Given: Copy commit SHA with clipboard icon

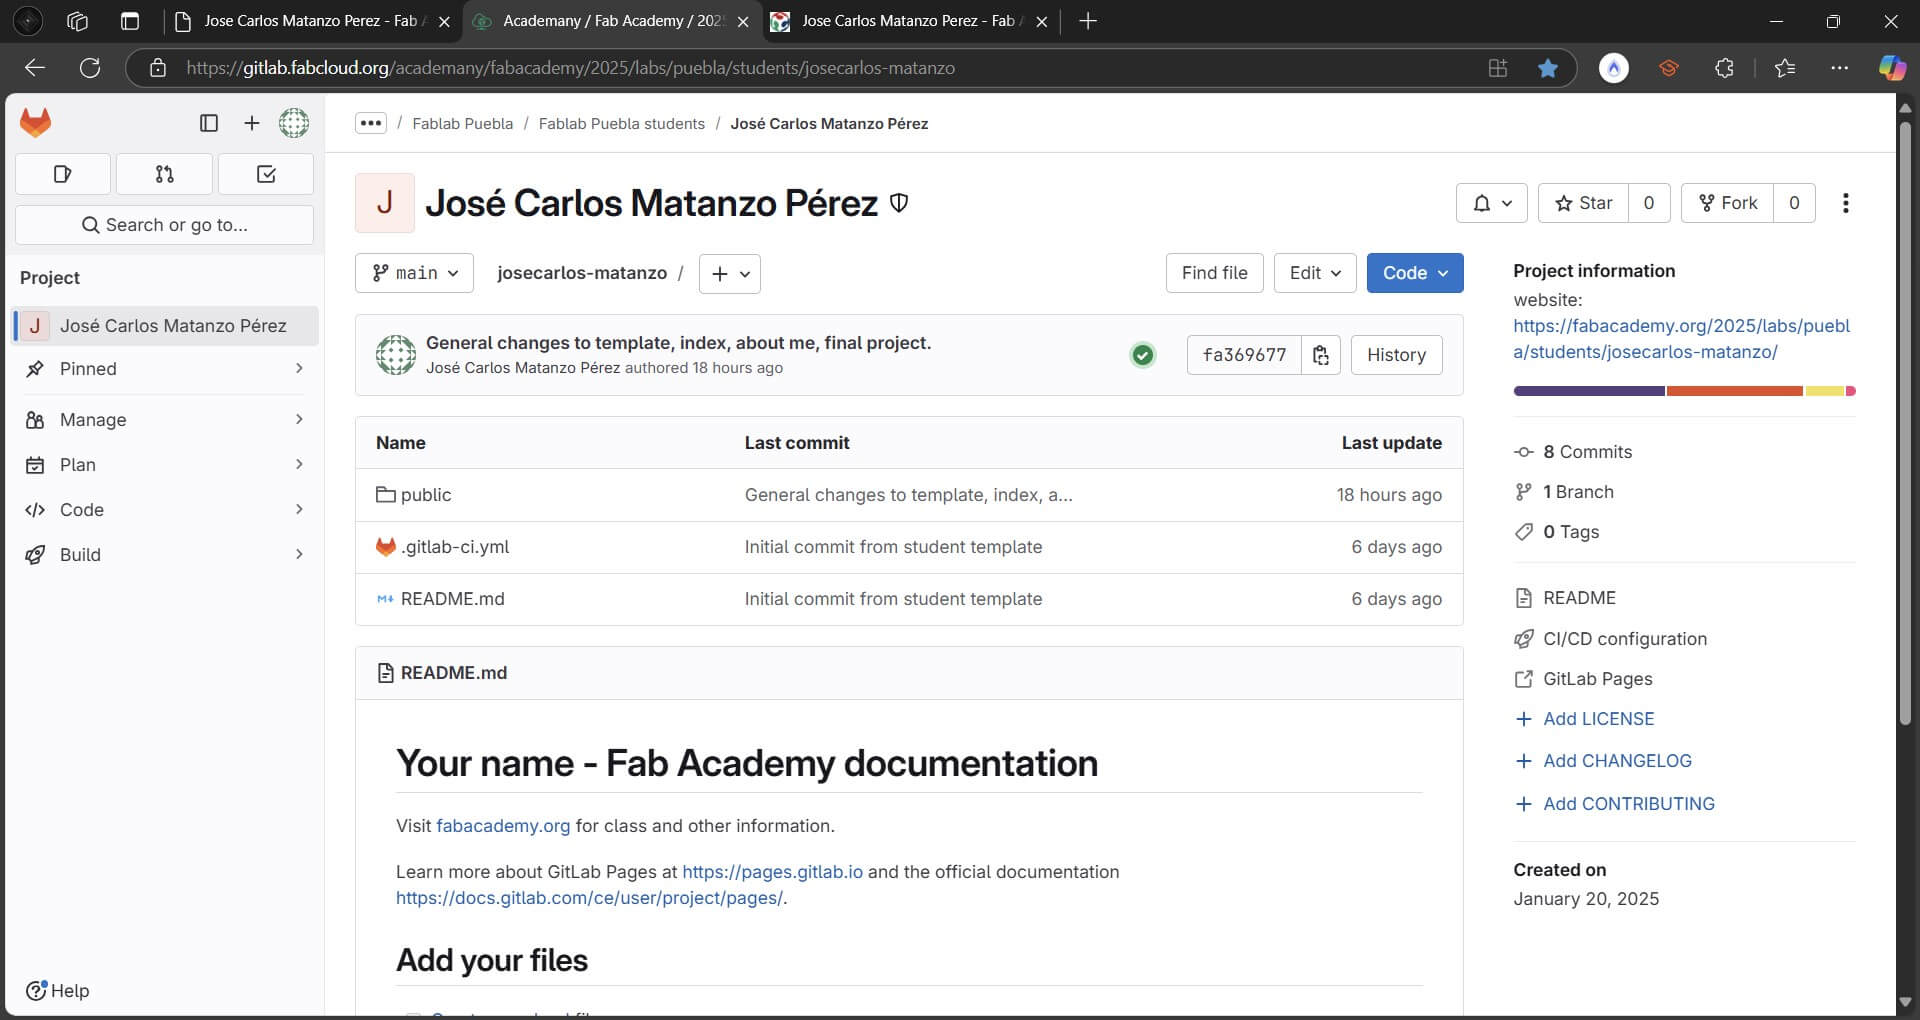Looking at the screenshot, I should click(1321, 355).
